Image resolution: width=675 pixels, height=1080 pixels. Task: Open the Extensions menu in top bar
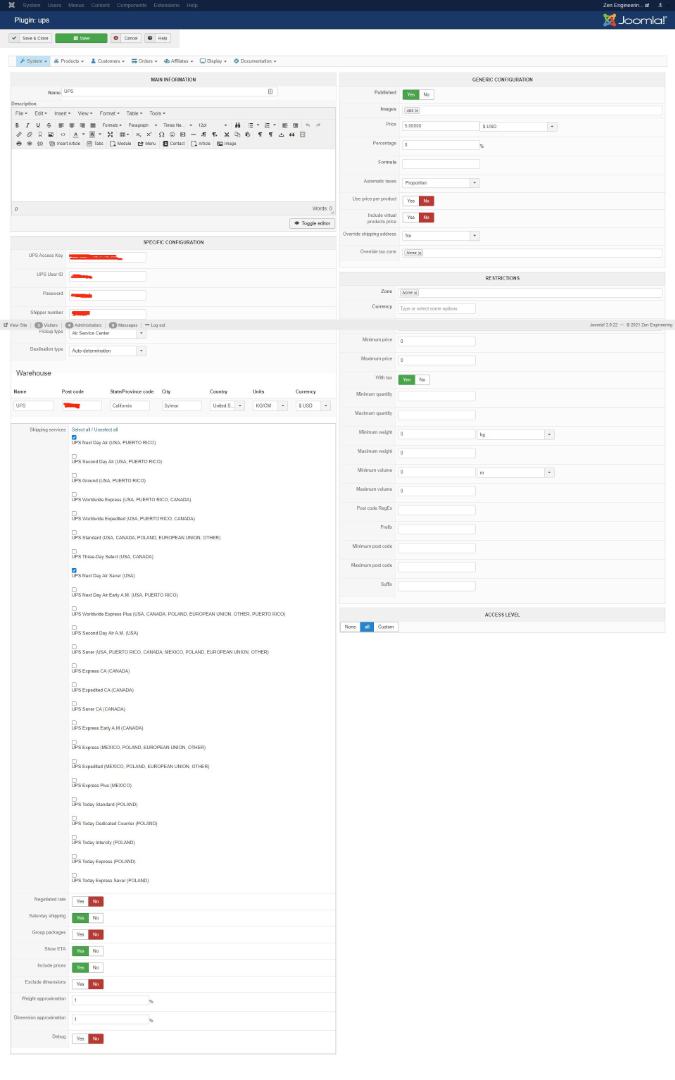pos(167,5)
